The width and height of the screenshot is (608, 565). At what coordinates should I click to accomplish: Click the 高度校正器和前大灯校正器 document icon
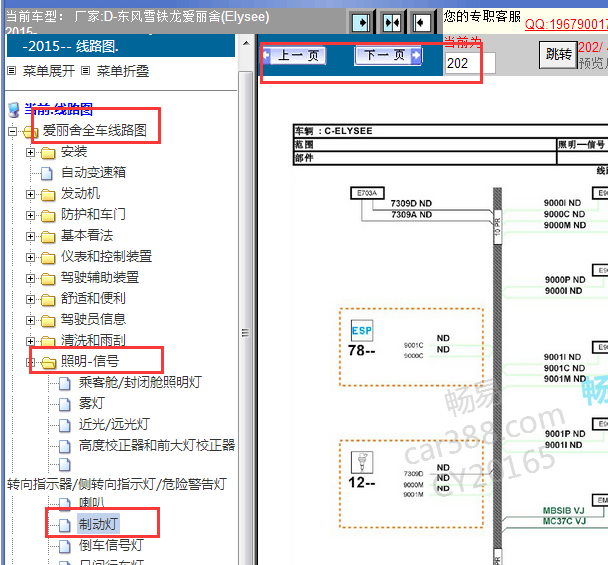(x=65, y=446)
